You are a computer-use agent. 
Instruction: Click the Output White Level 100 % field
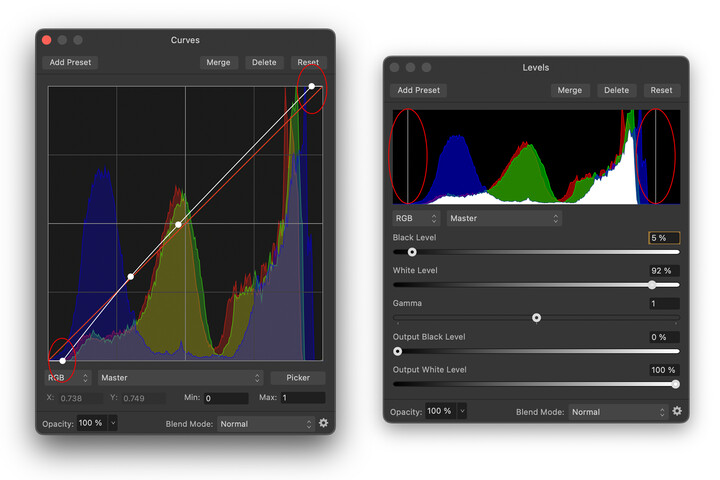tap(664, 370)
